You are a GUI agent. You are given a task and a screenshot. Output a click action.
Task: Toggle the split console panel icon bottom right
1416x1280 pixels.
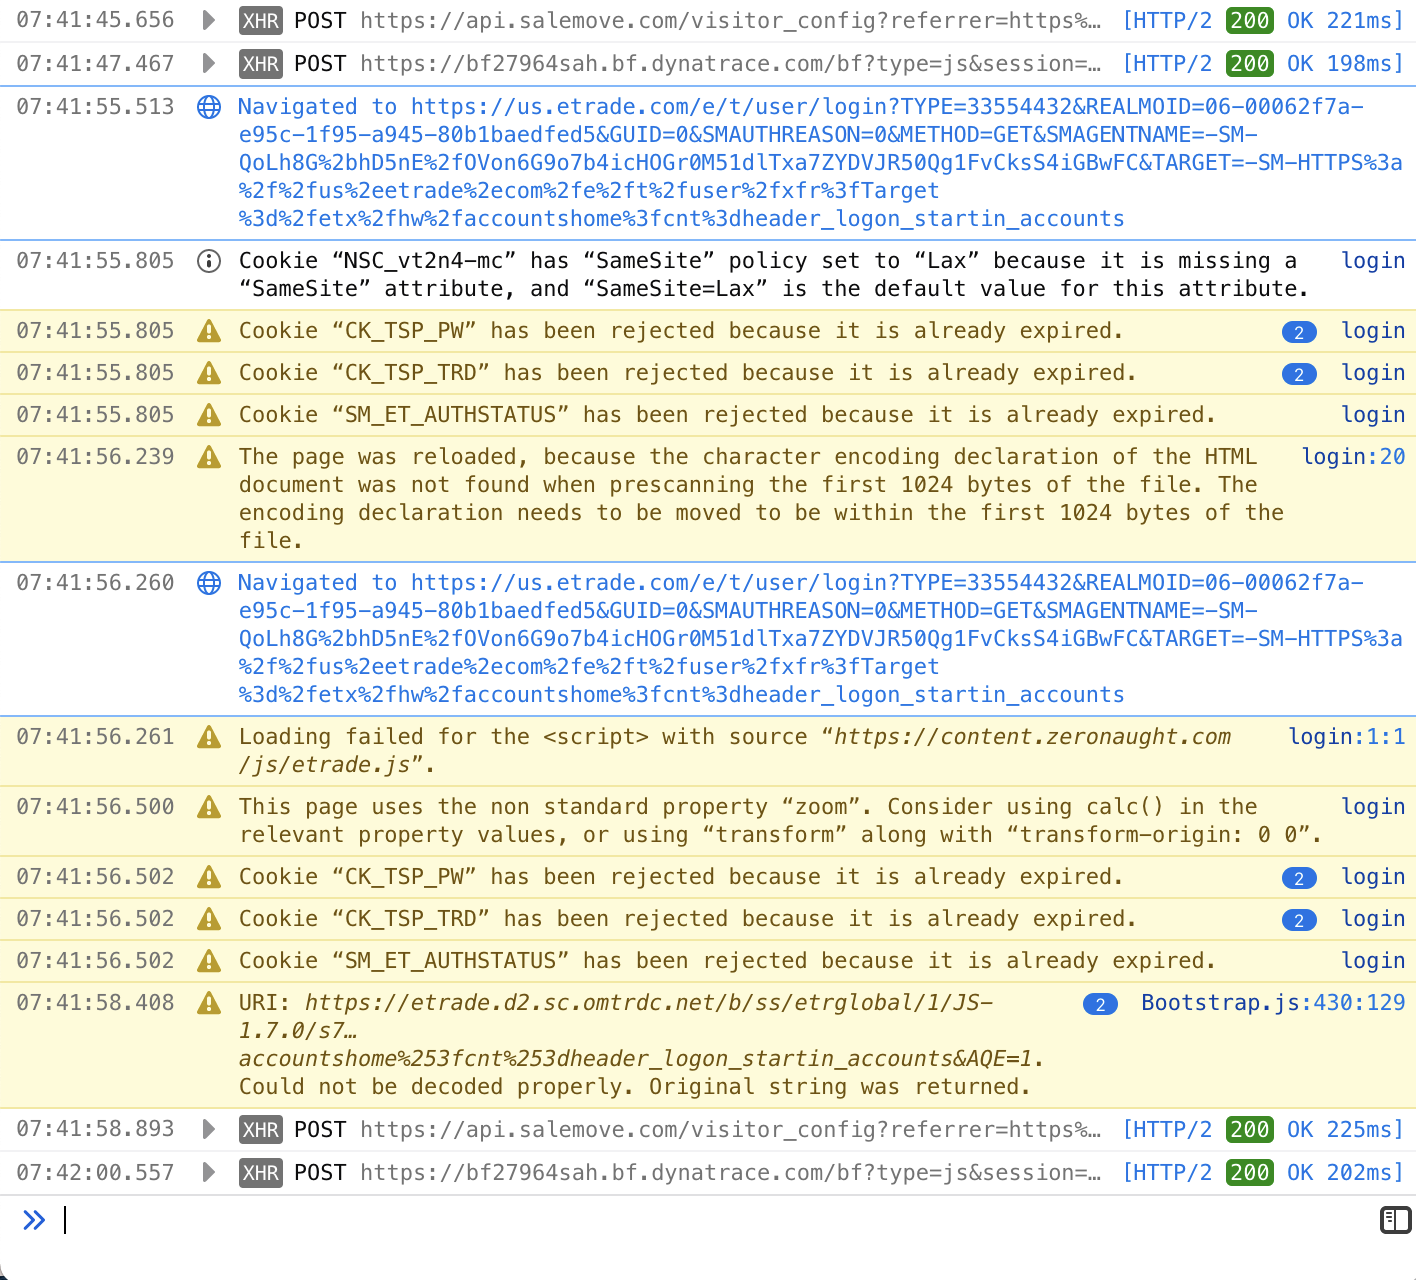click(1392, 1220)
